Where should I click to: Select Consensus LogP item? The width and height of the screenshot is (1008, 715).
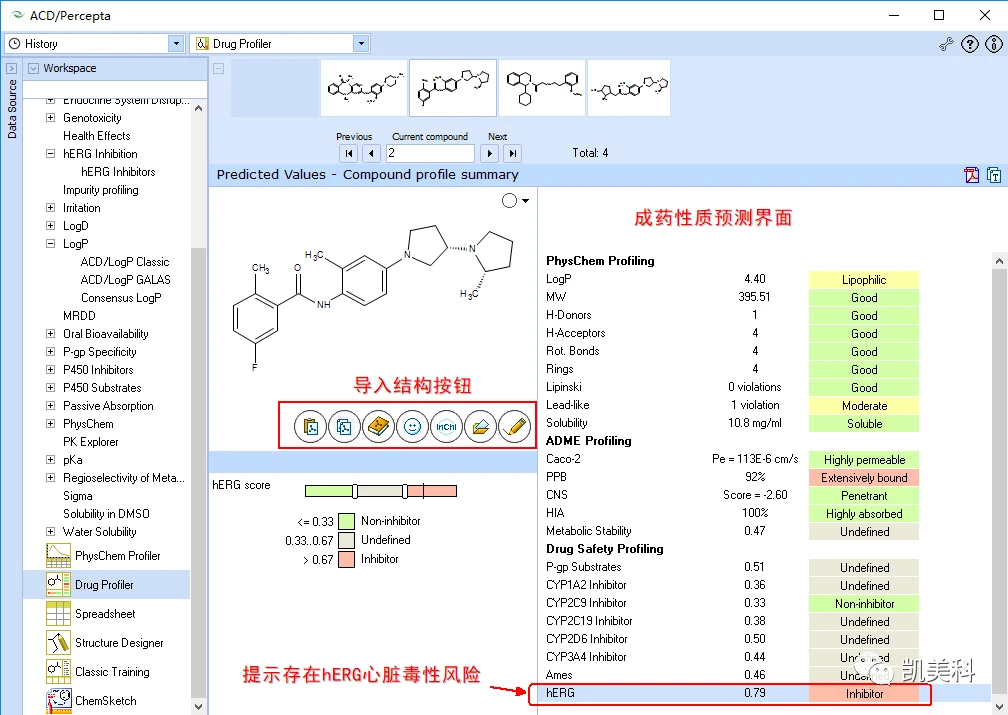[x=121, y=298]
